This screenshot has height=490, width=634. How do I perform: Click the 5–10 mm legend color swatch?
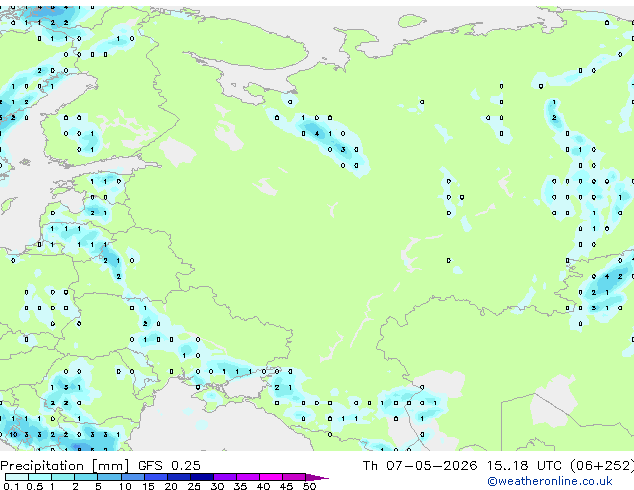(x=109, y=477)
